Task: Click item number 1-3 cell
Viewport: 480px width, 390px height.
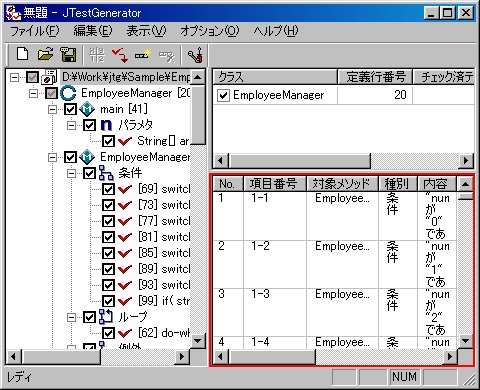Action: tap(275, 312)
